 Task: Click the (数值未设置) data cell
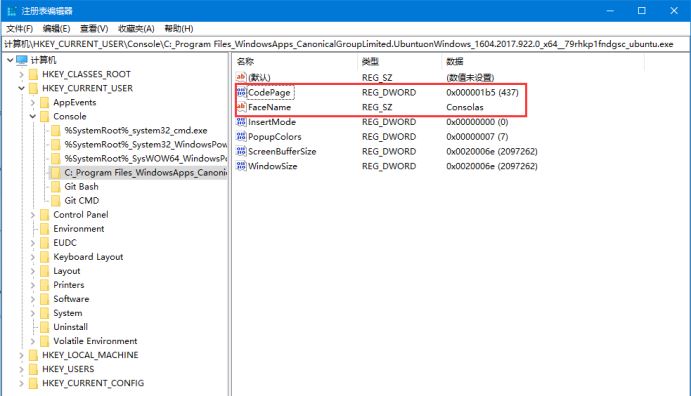click(470, 78)
